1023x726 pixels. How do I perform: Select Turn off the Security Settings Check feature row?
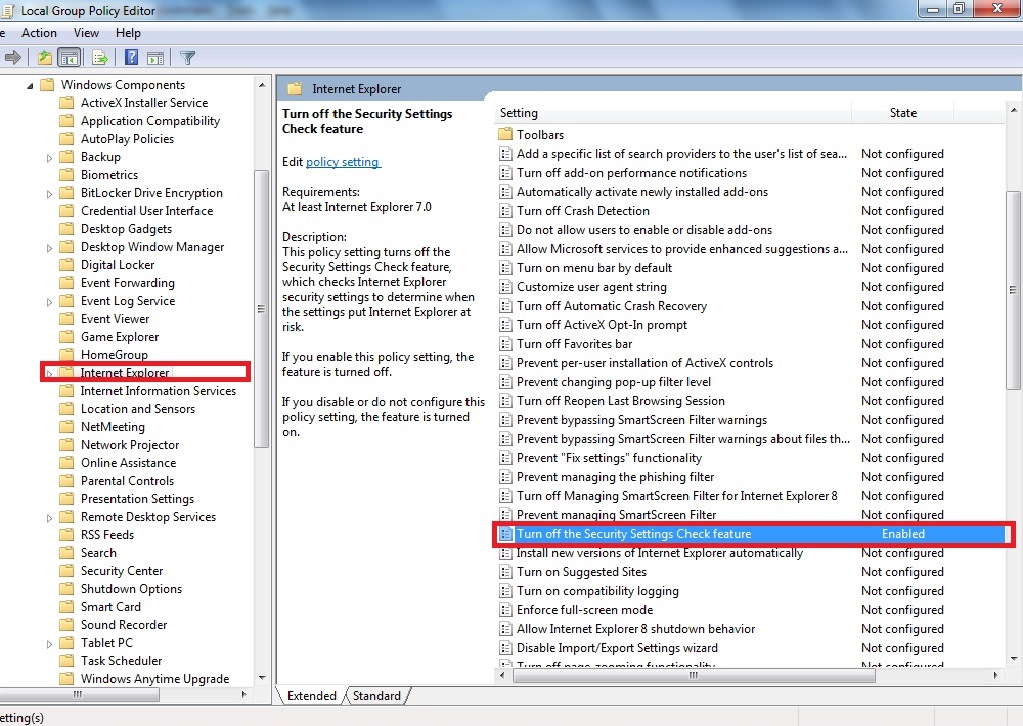coord(750,534)
